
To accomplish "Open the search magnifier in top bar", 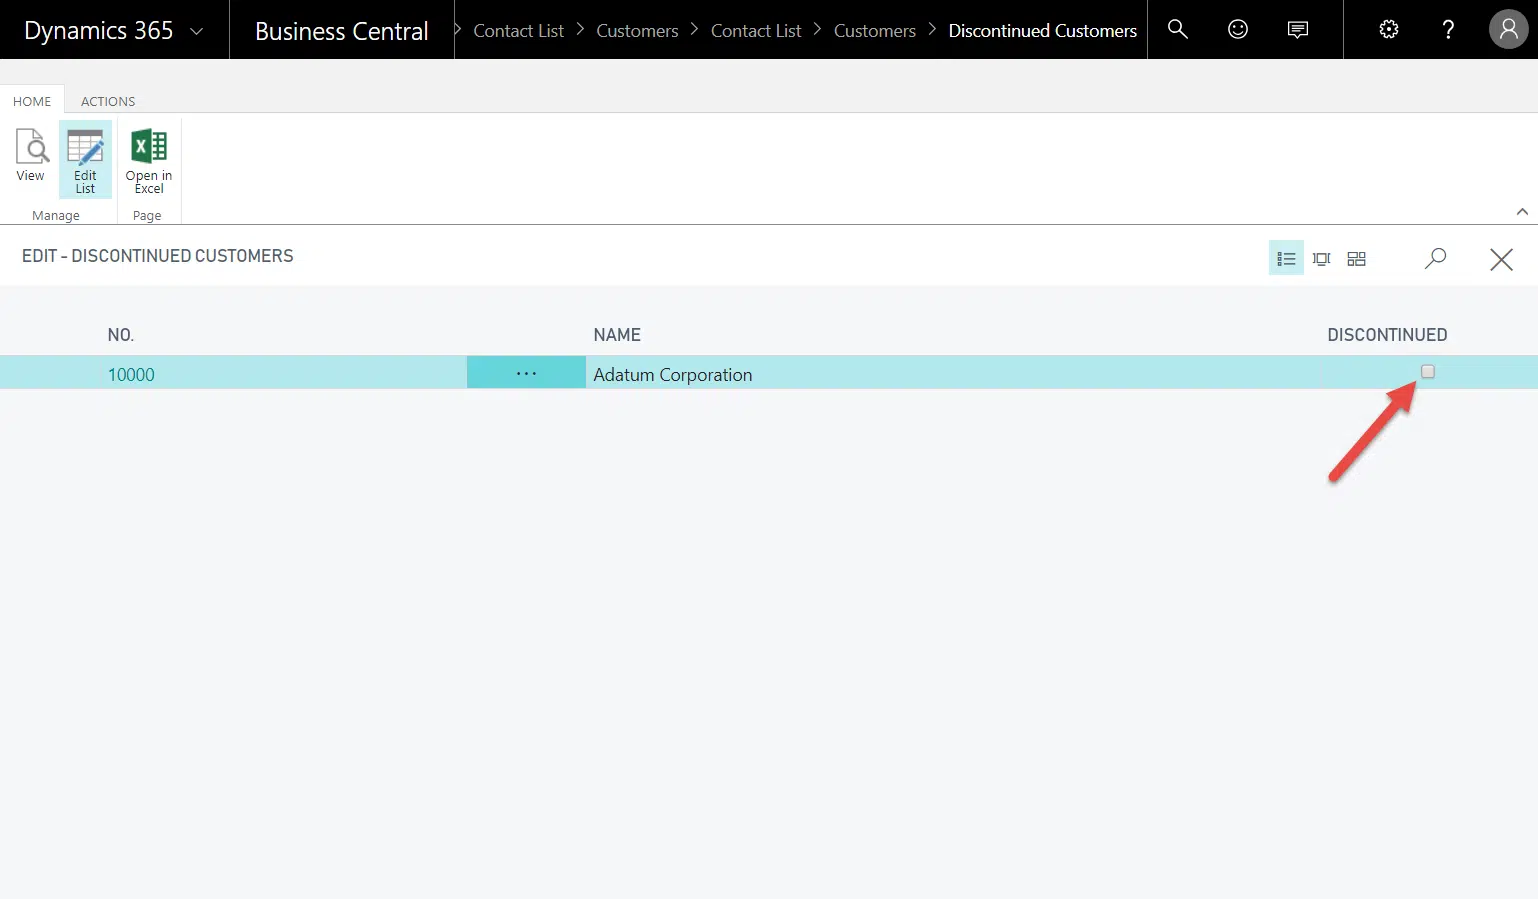I will [1178, 30].
